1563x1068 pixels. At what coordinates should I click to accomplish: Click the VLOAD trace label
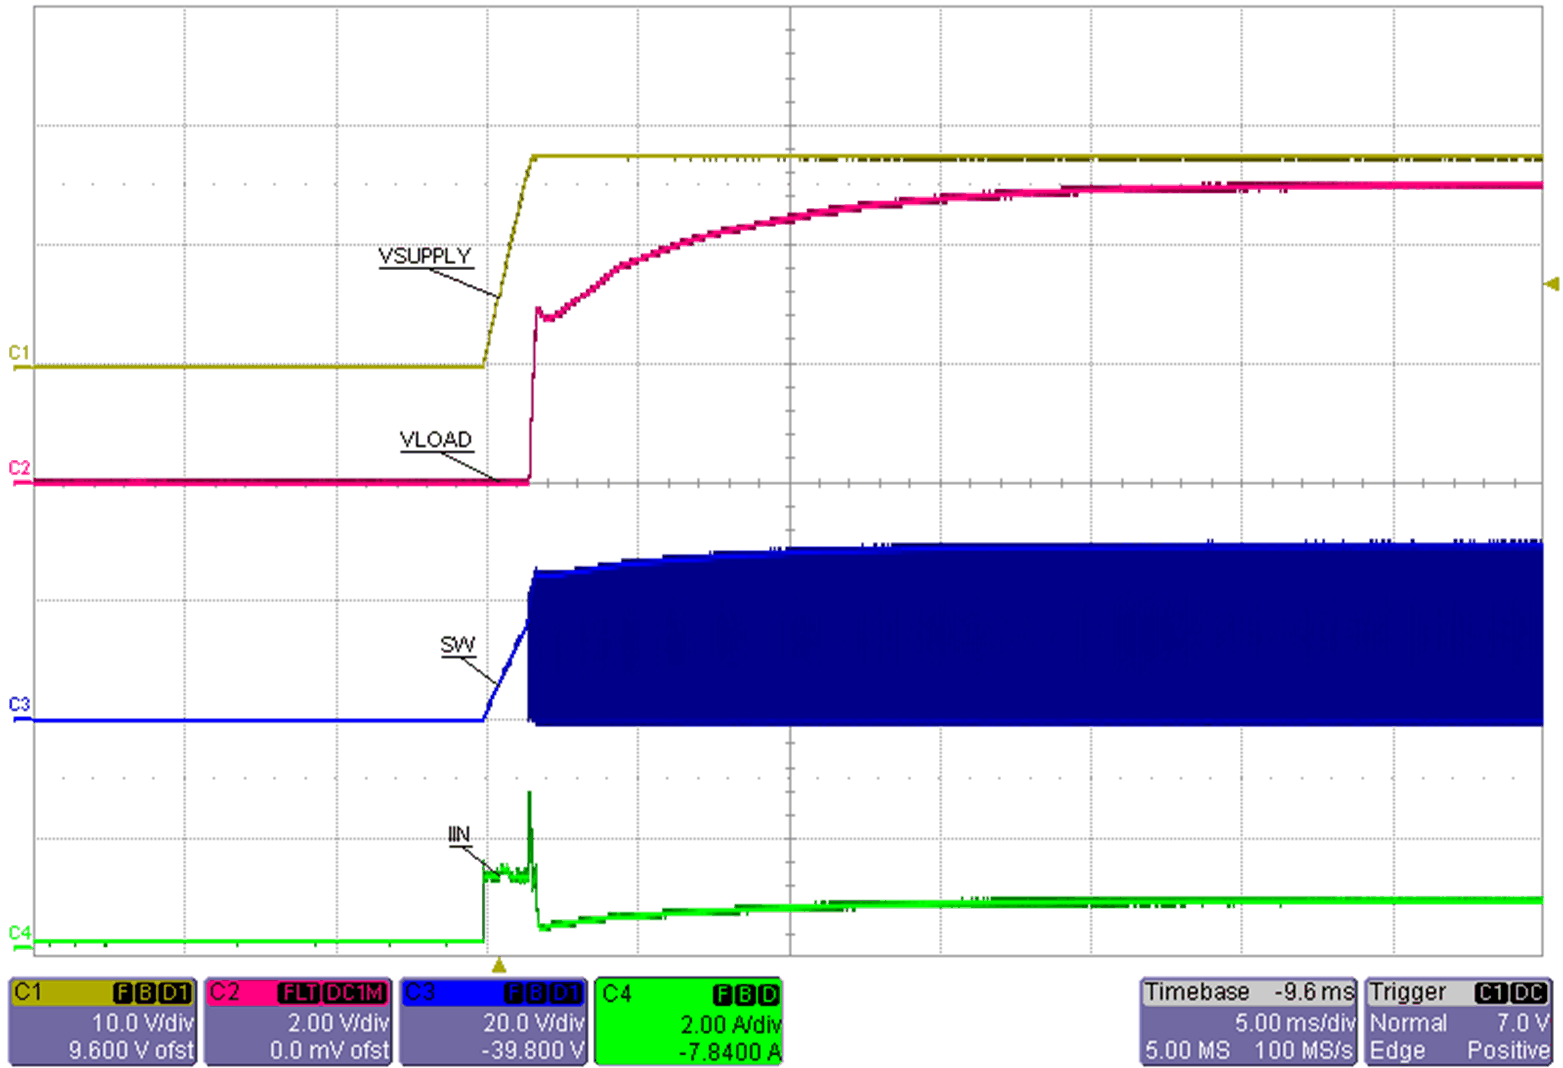tap(435, 440)
